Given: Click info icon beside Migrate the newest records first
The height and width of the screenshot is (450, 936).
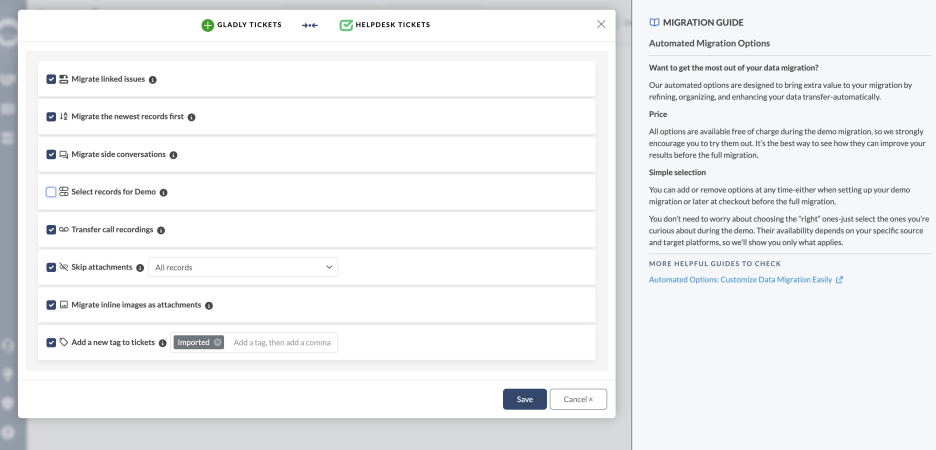Looking at the screenshot, I should (192, 118).
